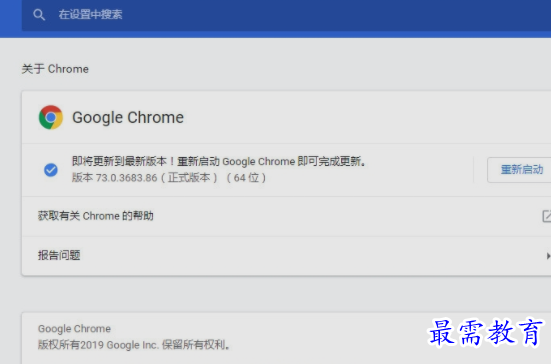Click the Google Chrome title text in card

(x=128, y=117)
